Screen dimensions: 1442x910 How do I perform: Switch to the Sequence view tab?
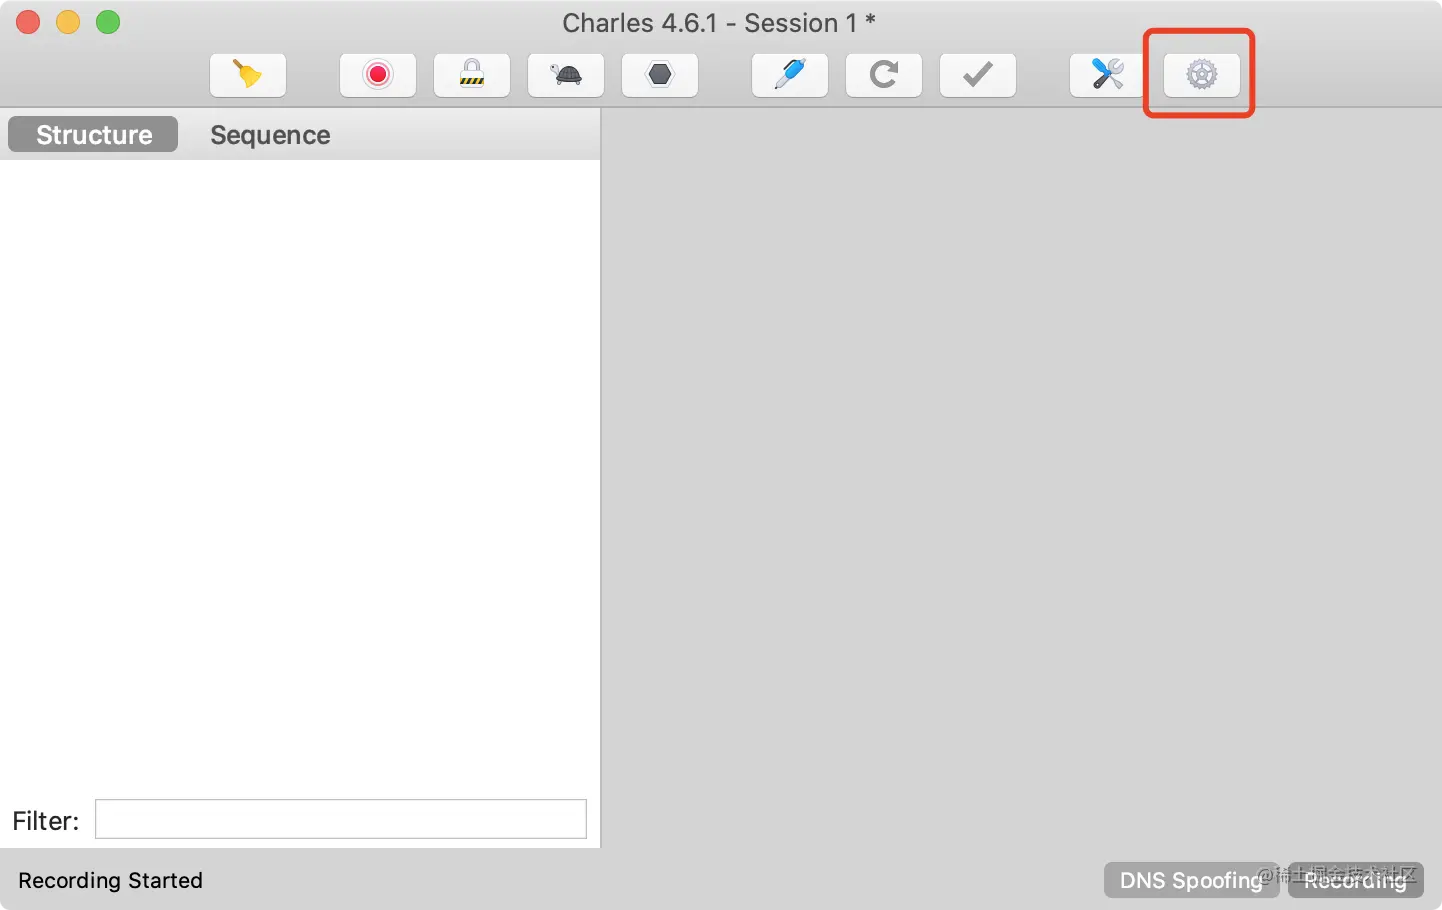coord(270,135)
